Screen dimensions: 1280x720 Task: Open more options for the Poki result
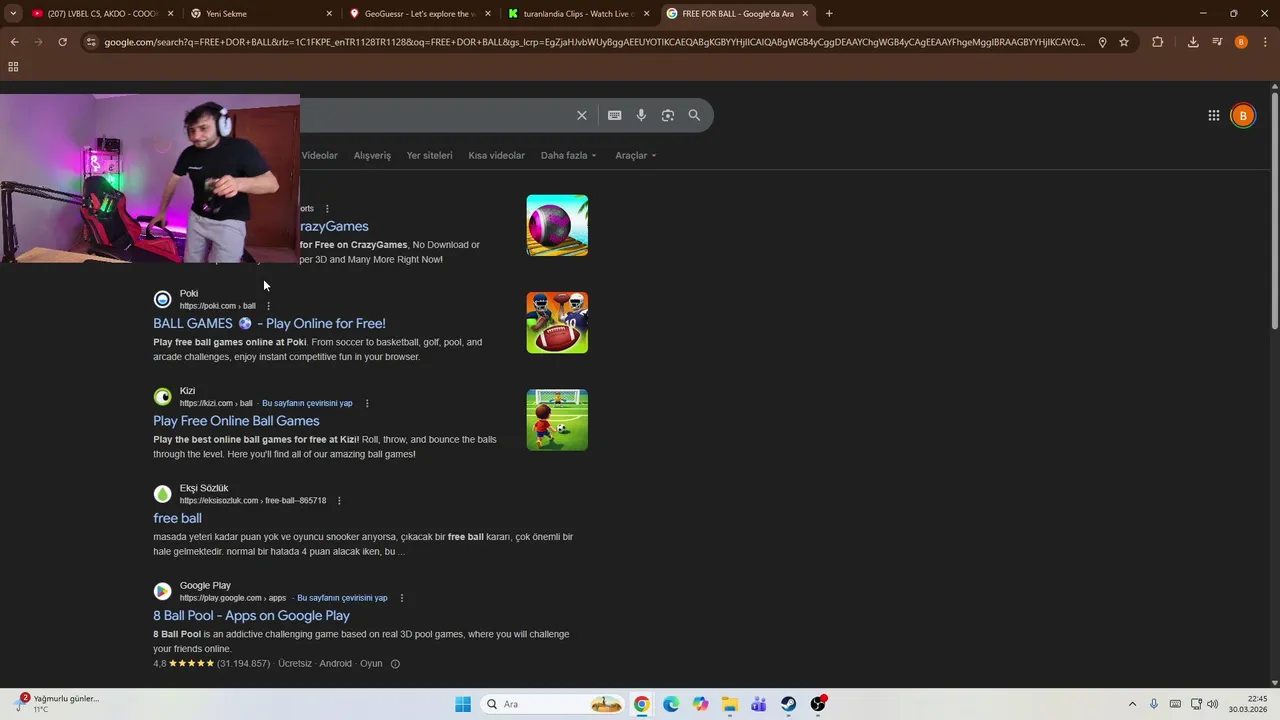(x=268, y=306)
